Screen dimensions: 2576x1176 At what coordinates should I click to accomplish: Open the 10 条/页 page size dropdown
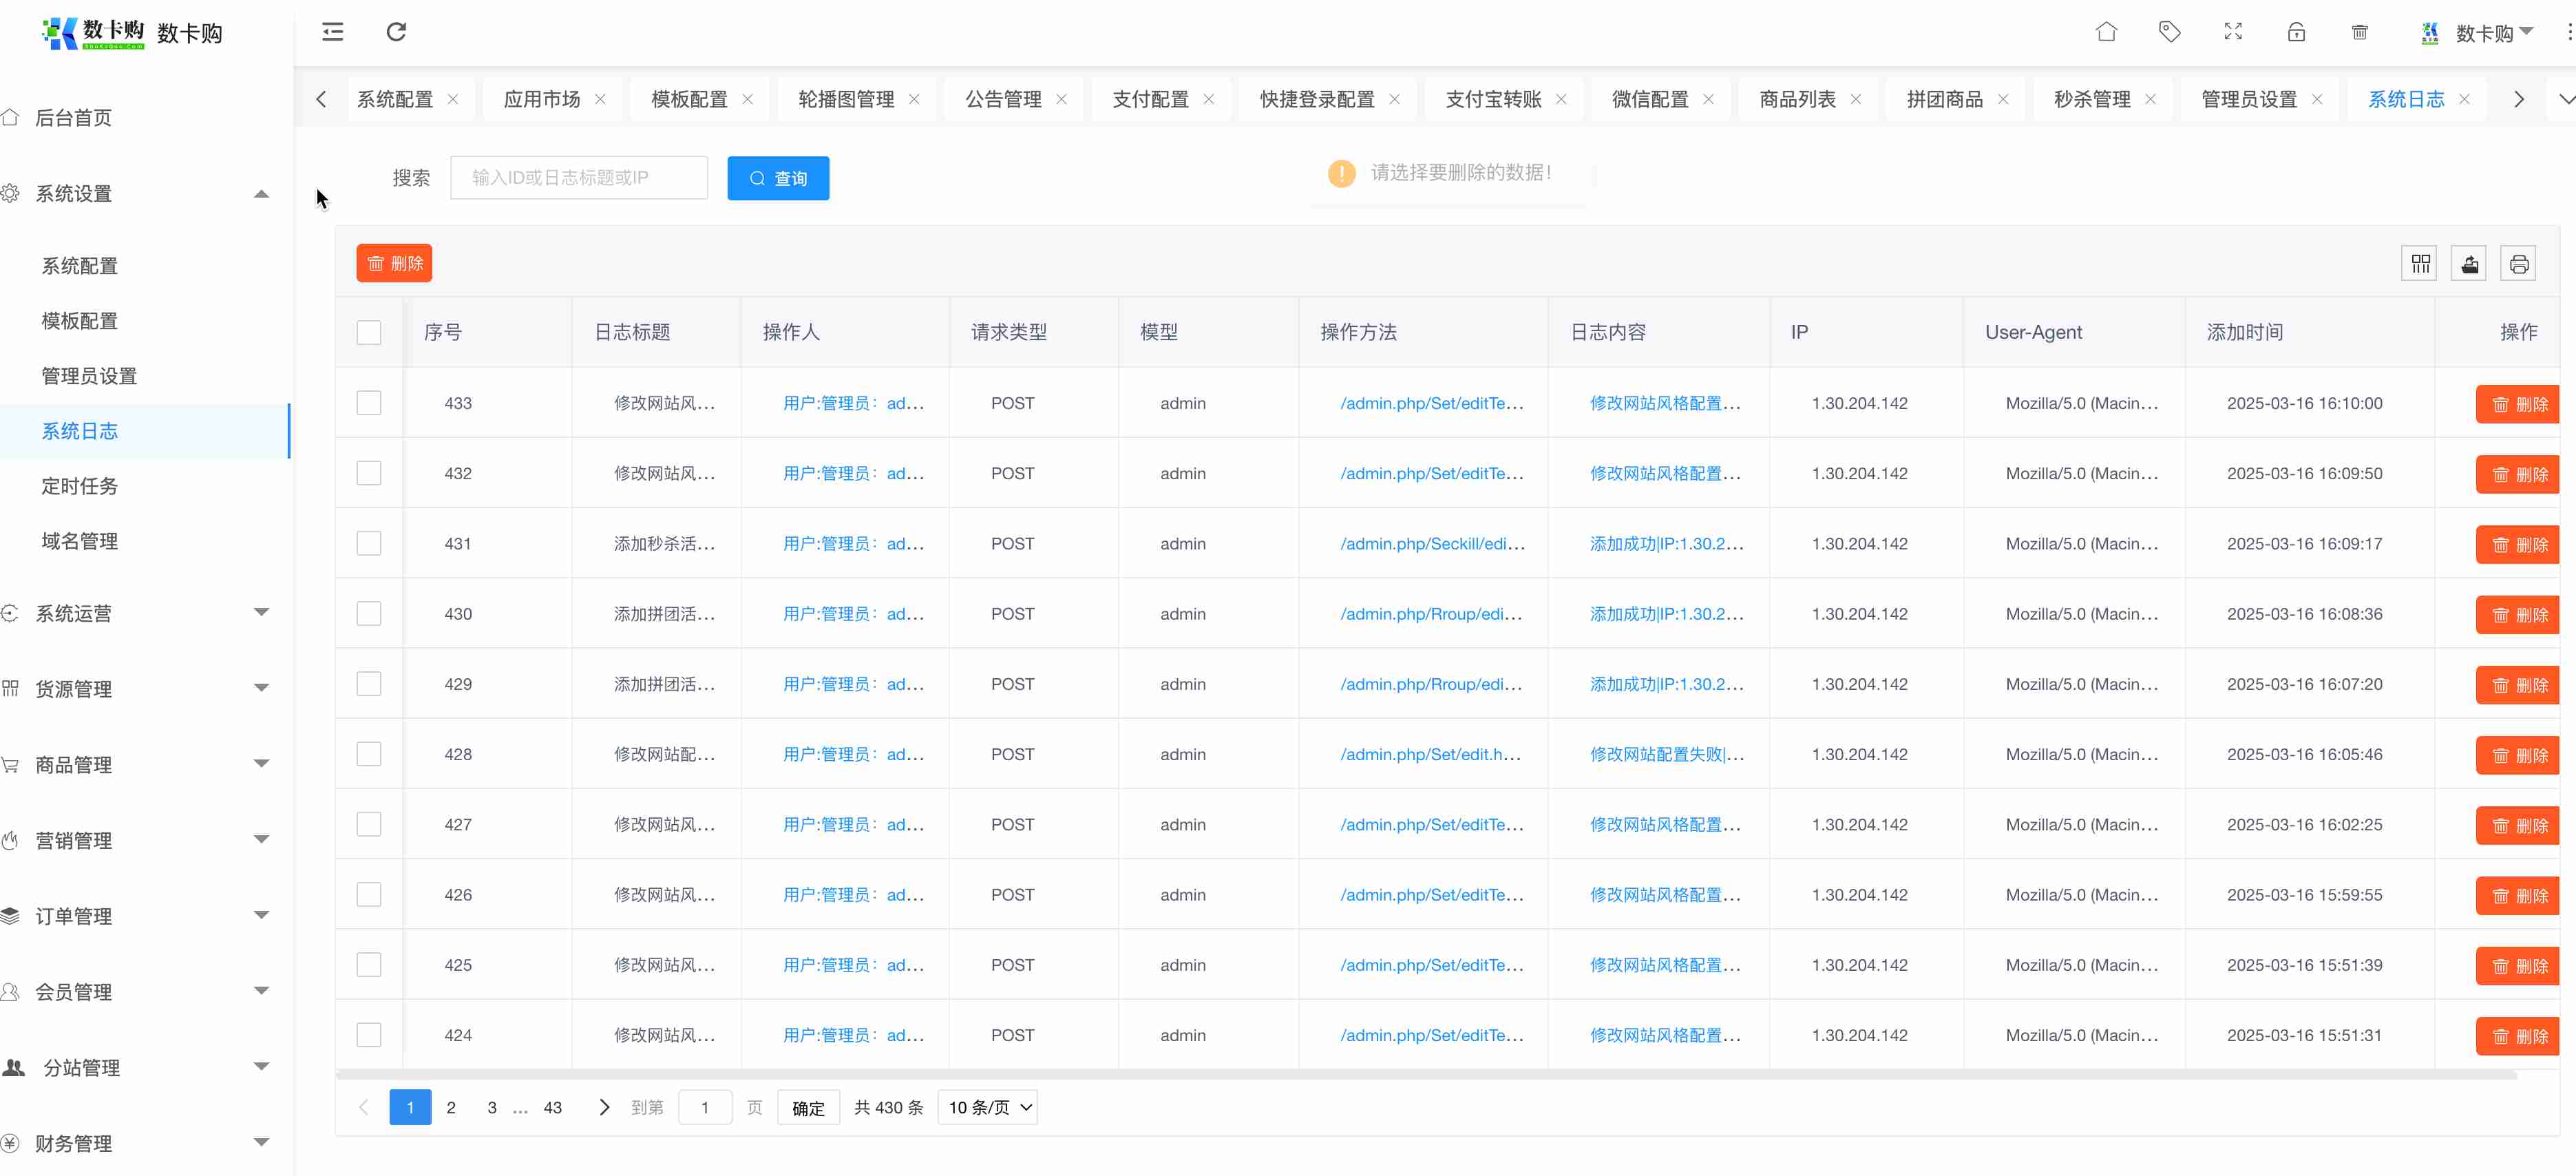tap(988, 1107)
